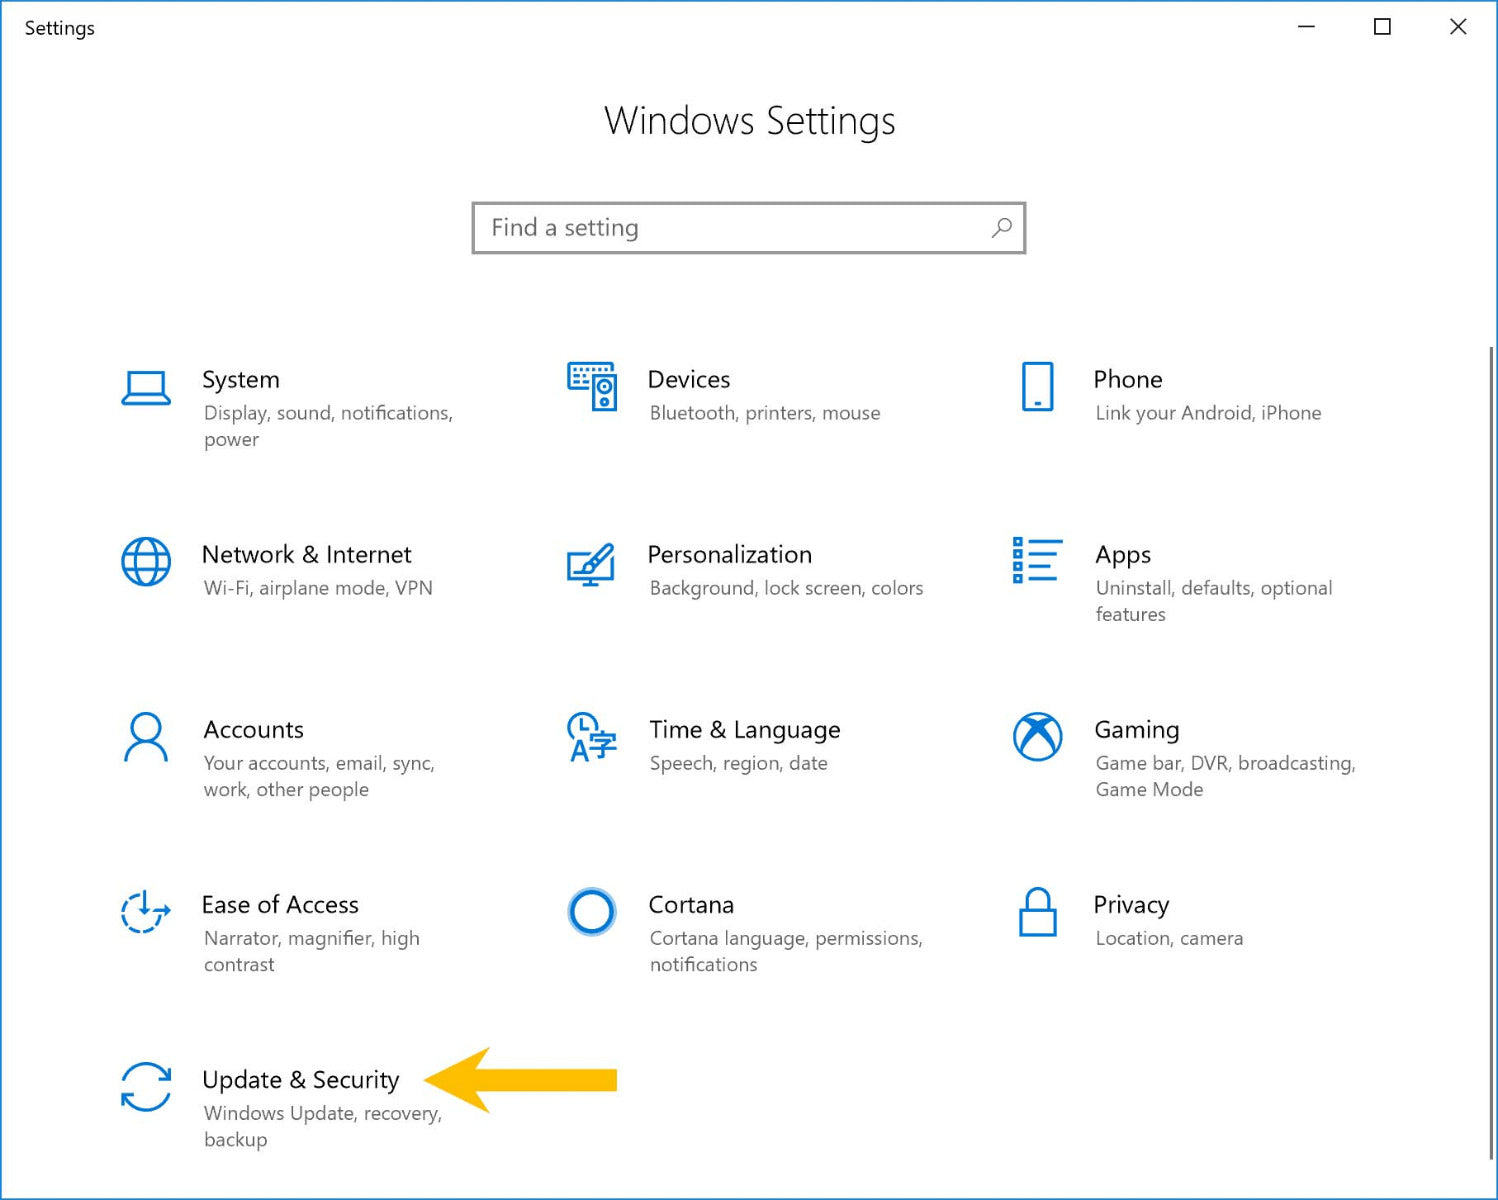Click 'Windows Update, recovery, backup' text

(323, 1126)
